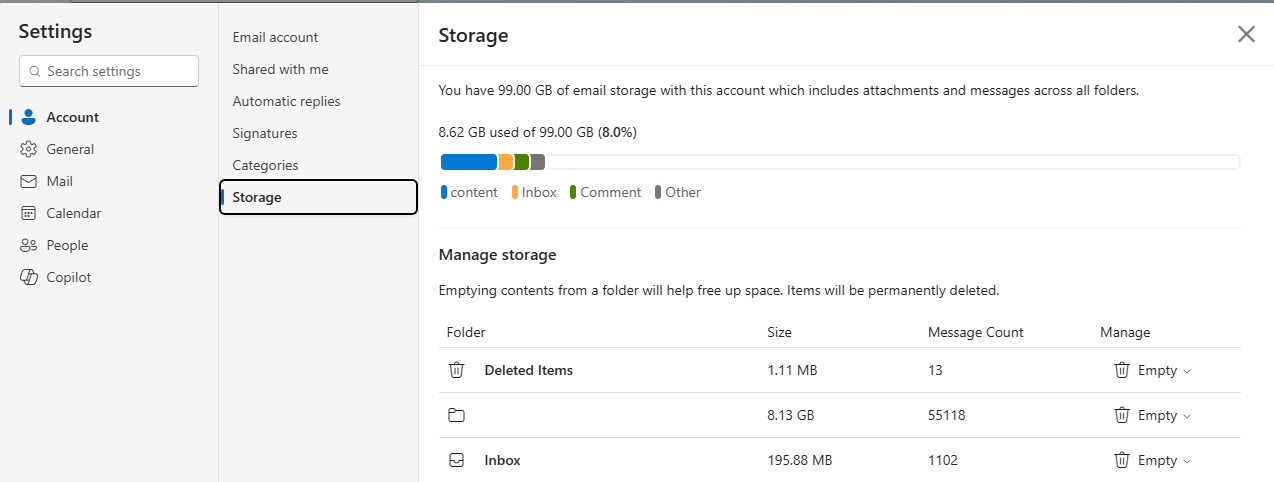1274x482 pixels.
Task: Open the Mail envelope icon
Action: click(x=29, y=181)
